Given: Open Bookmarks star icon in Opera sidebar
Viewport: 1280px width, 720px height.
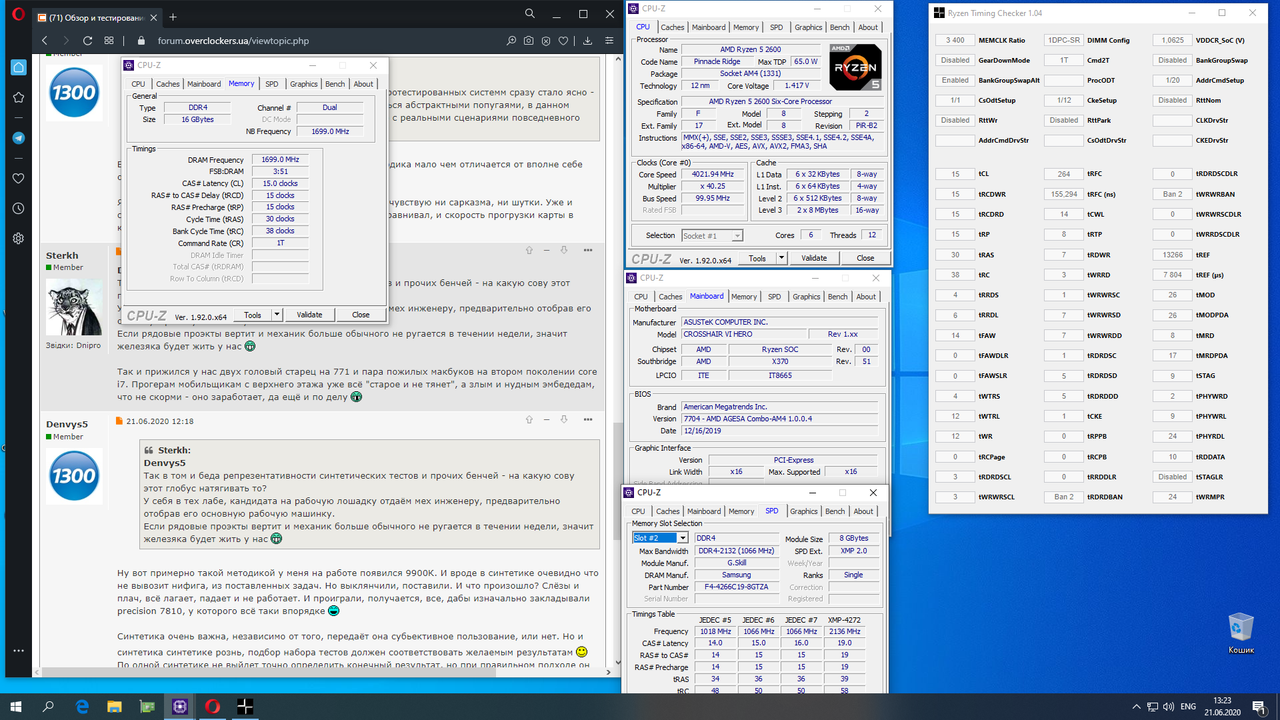Looking at the screenshot, I should click(x=18, y=98).
